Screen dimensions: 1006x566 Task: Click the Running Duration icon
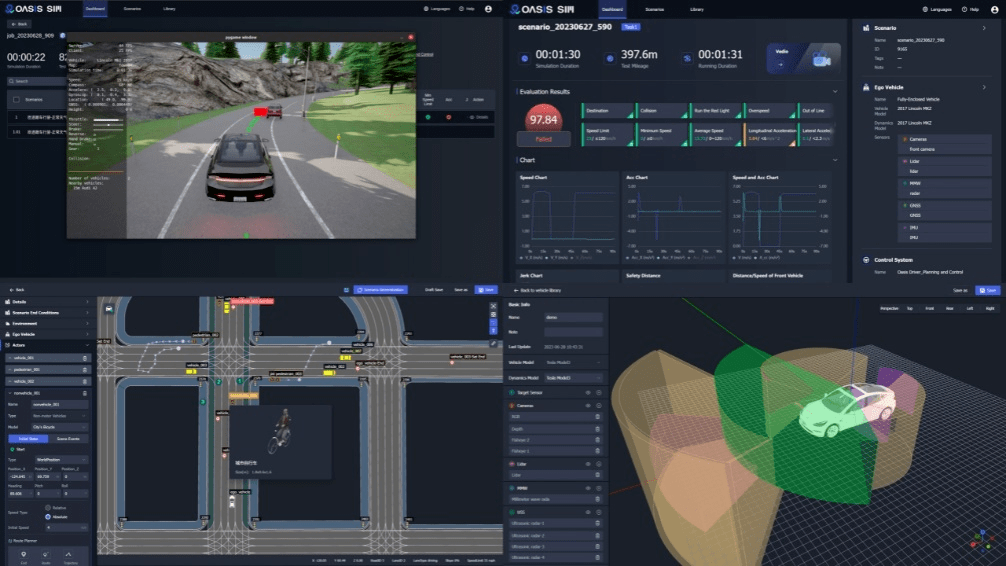(687, 58)
